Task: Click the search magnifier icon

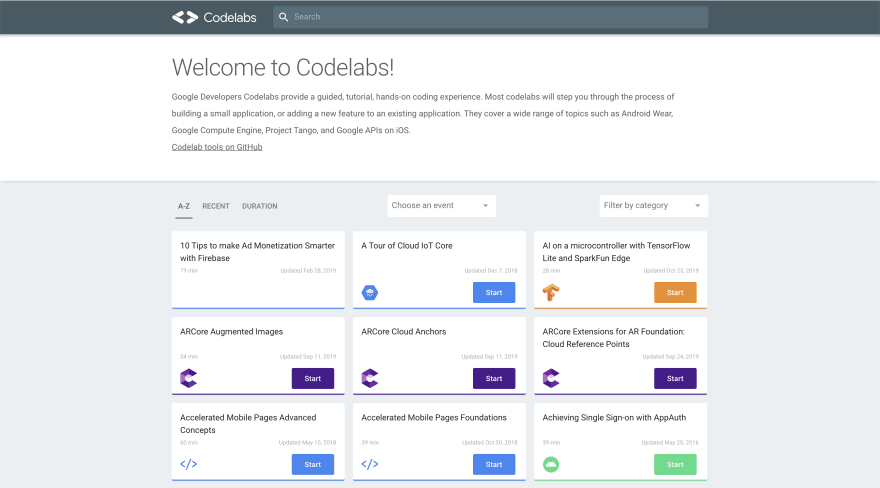Action: point(283,17)
